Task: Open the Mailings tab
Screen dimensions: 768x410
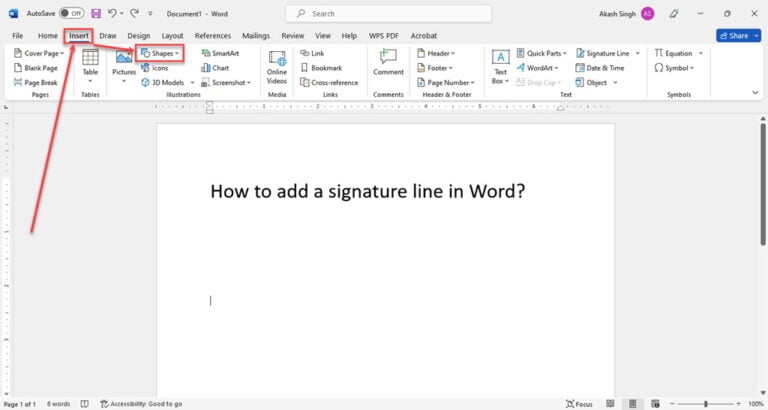Action: 256,36
